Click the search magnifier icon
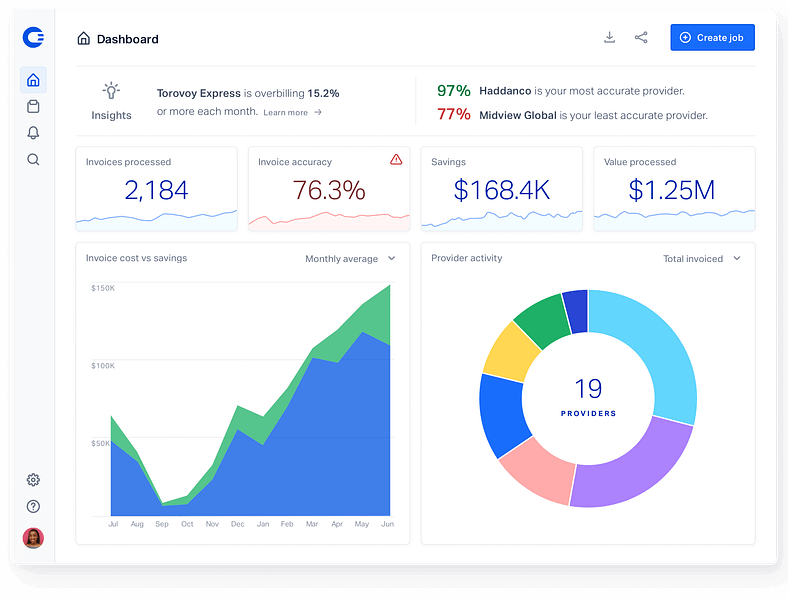788x600 pixels. pyautogui.click(x=33, y=159)
